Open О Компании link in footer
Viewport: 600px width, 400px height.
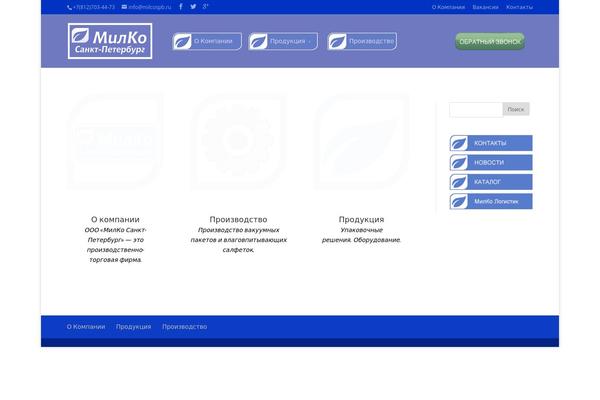86,327
